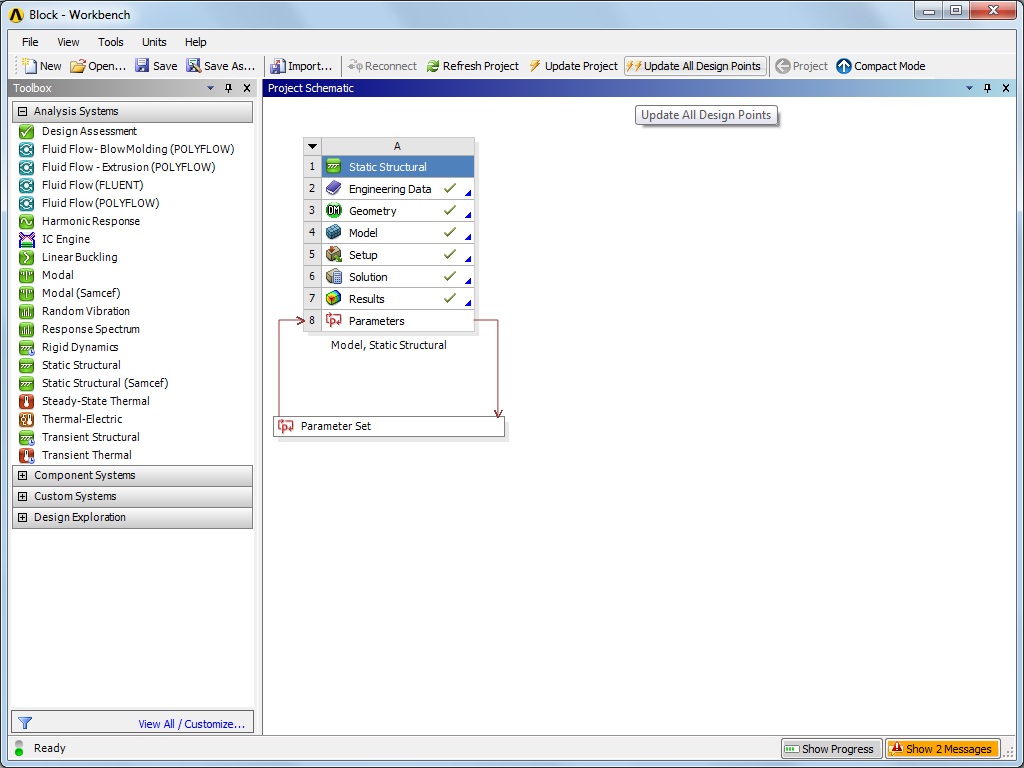Open the system A dropdown arrow
The width and height of the screenshot is (1024, 768).
click(312, 146)
